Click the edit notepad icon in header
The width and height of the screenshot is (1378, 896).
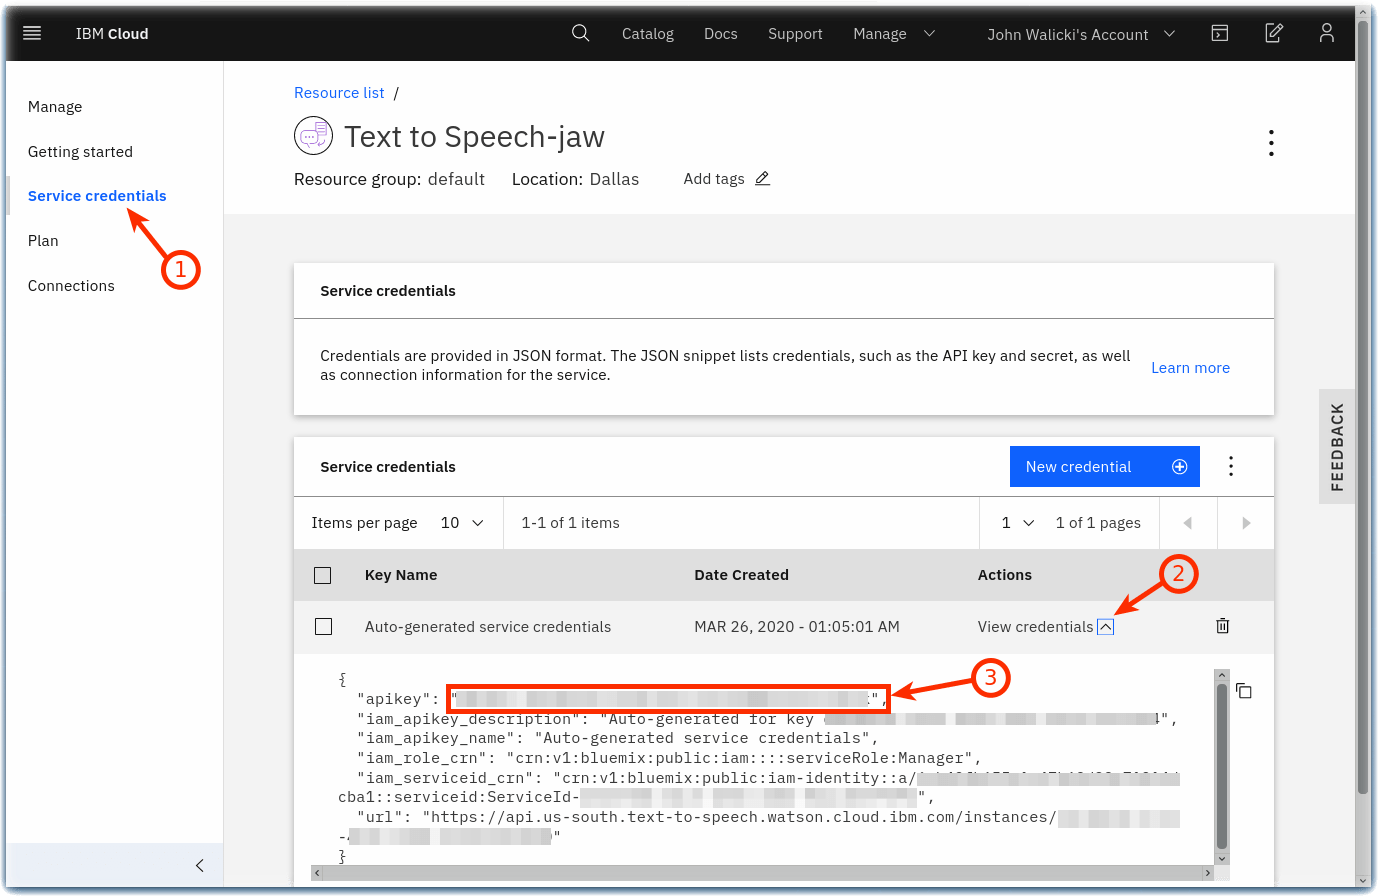click(x=1274, y=33)
